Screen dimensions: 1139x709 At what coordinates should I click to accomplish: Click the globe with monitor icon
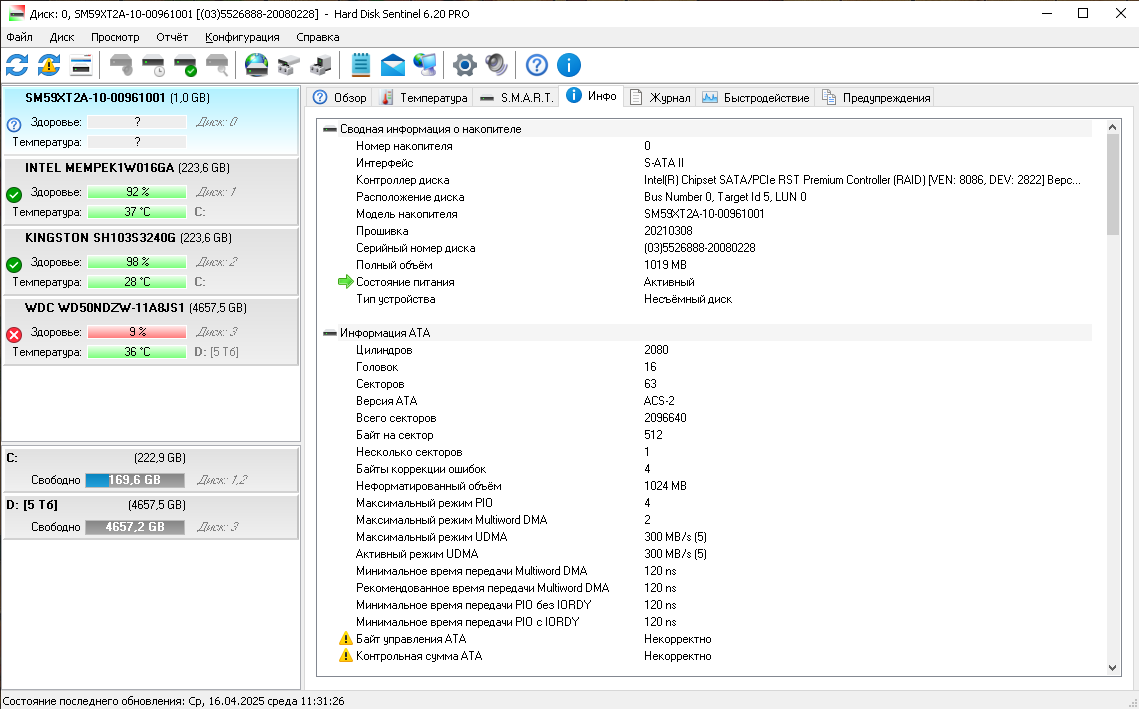[x=424, y=65]
